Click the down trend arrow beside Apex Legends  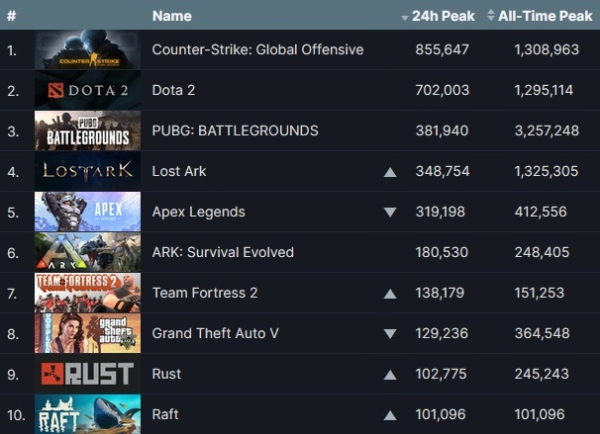pyautogui.click(x=390, y=212)
